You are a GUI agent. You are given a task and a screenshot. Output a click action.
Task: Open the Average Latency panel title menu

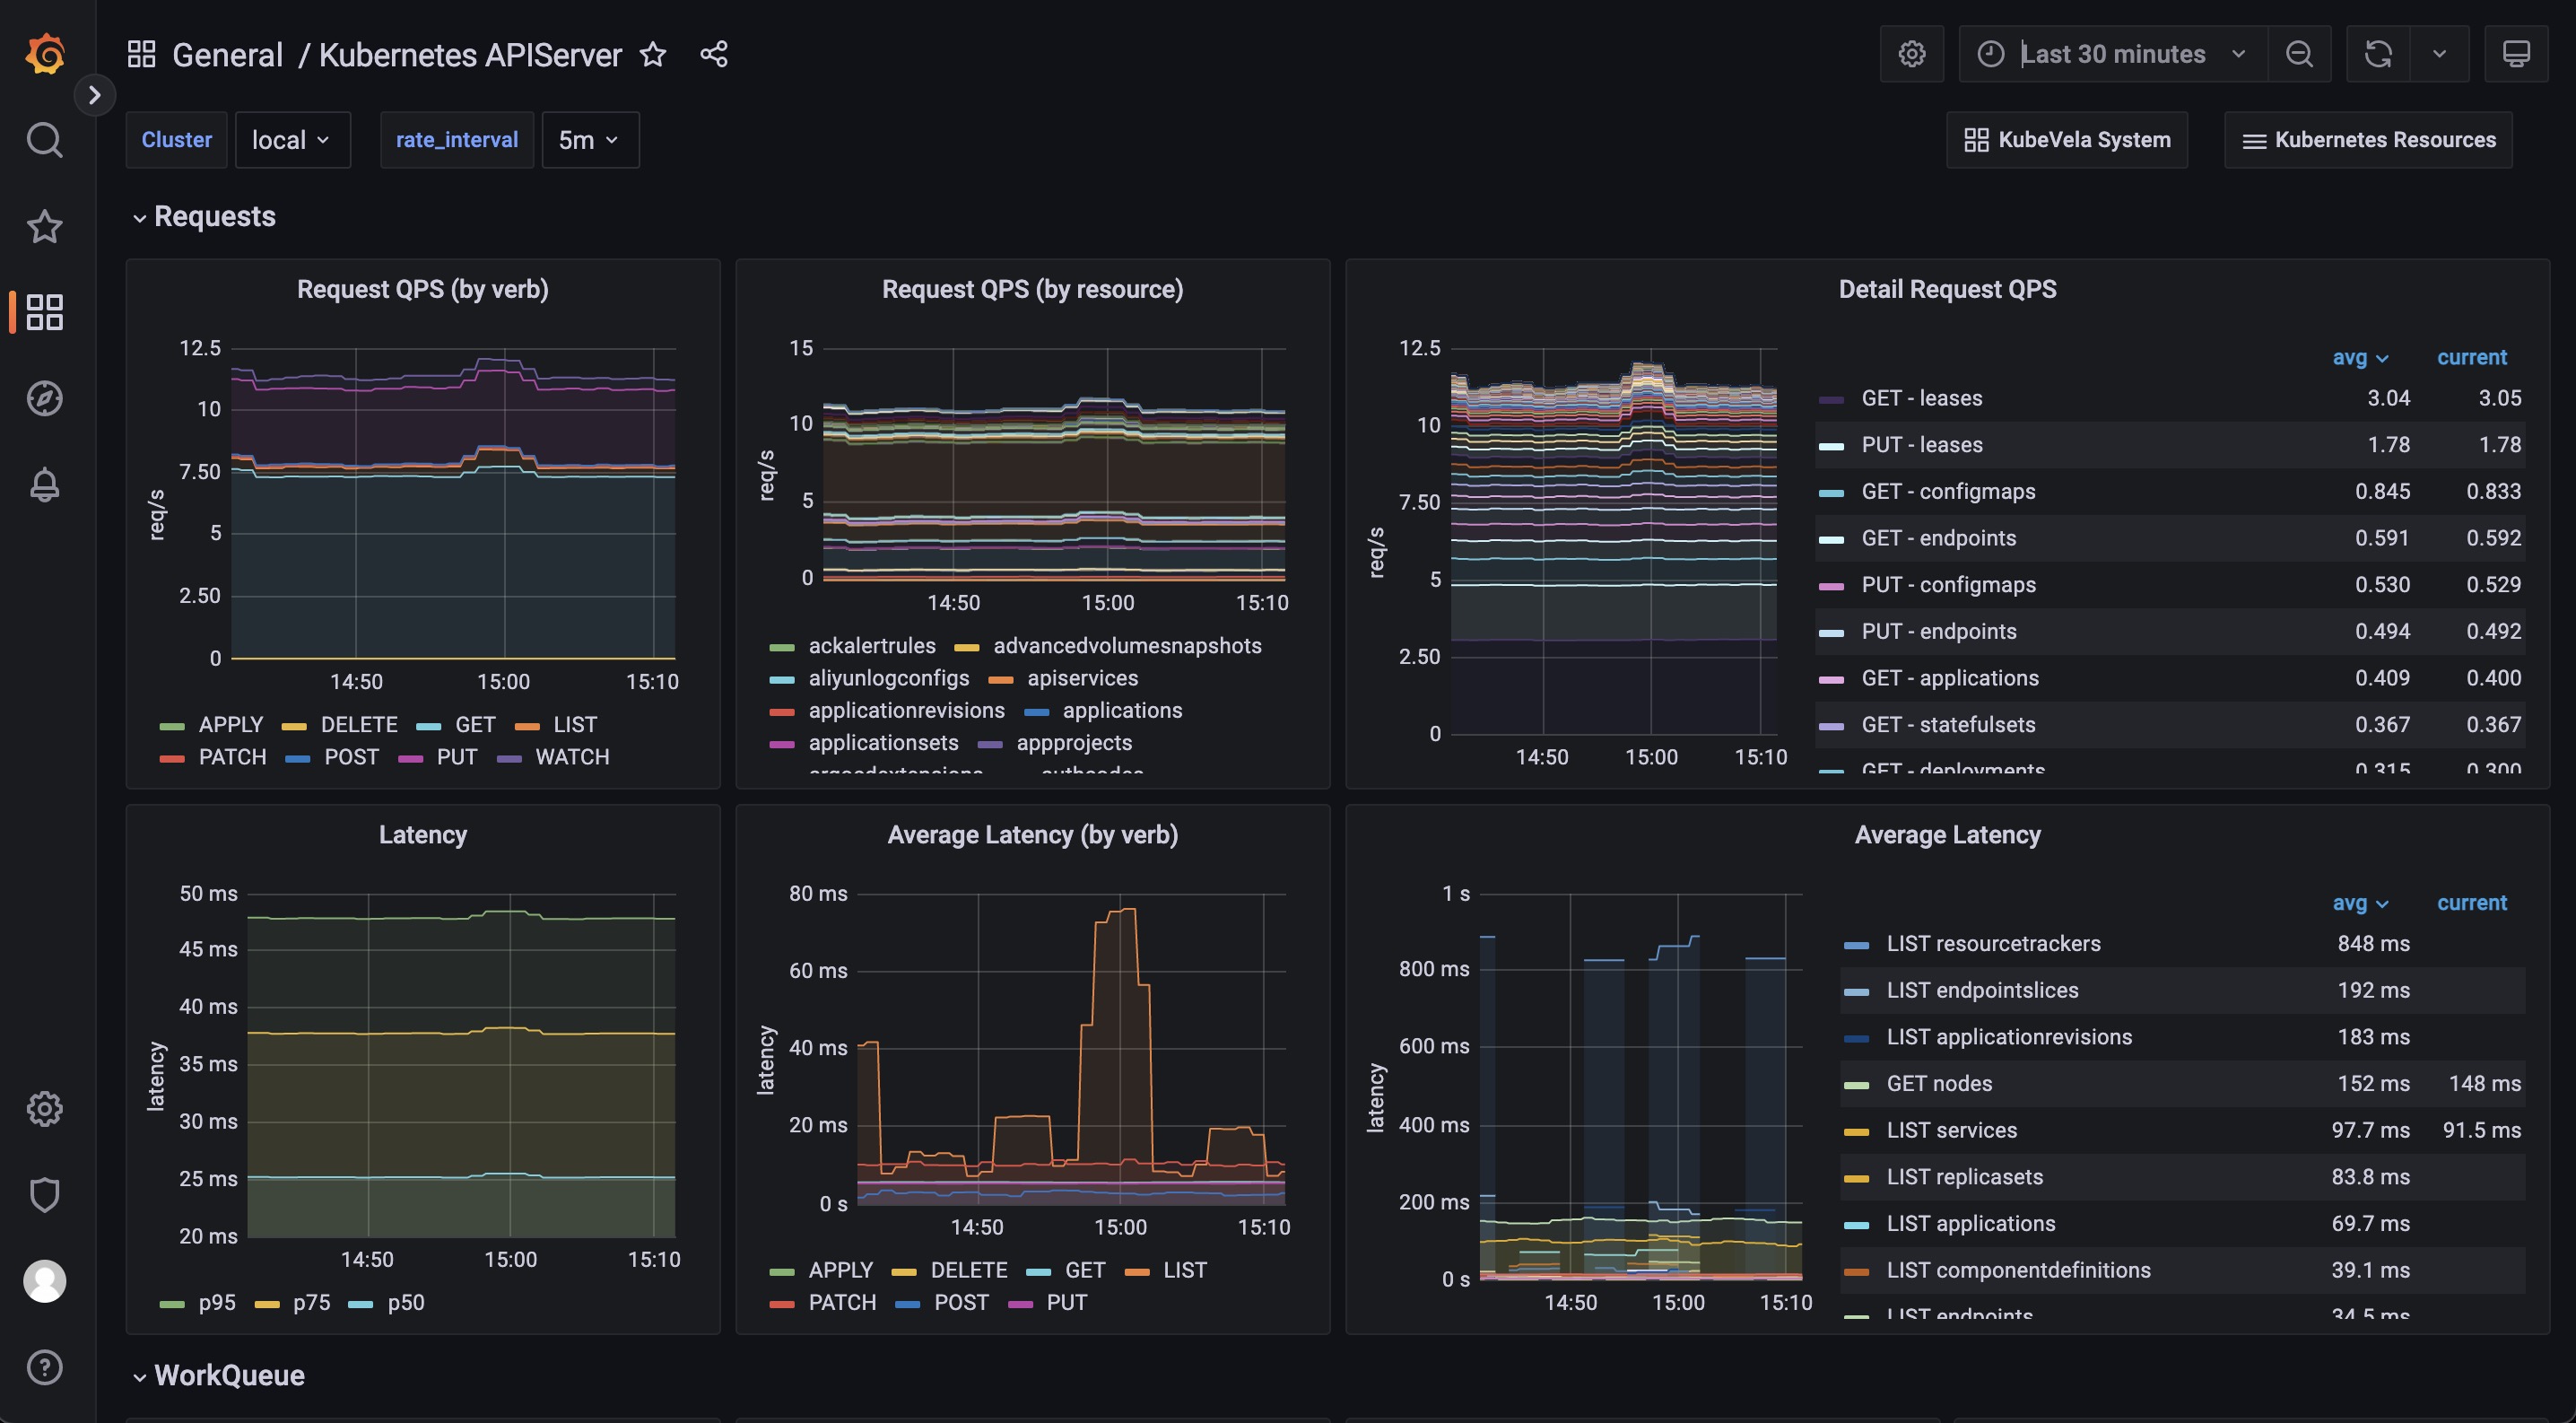point(1947,835)
